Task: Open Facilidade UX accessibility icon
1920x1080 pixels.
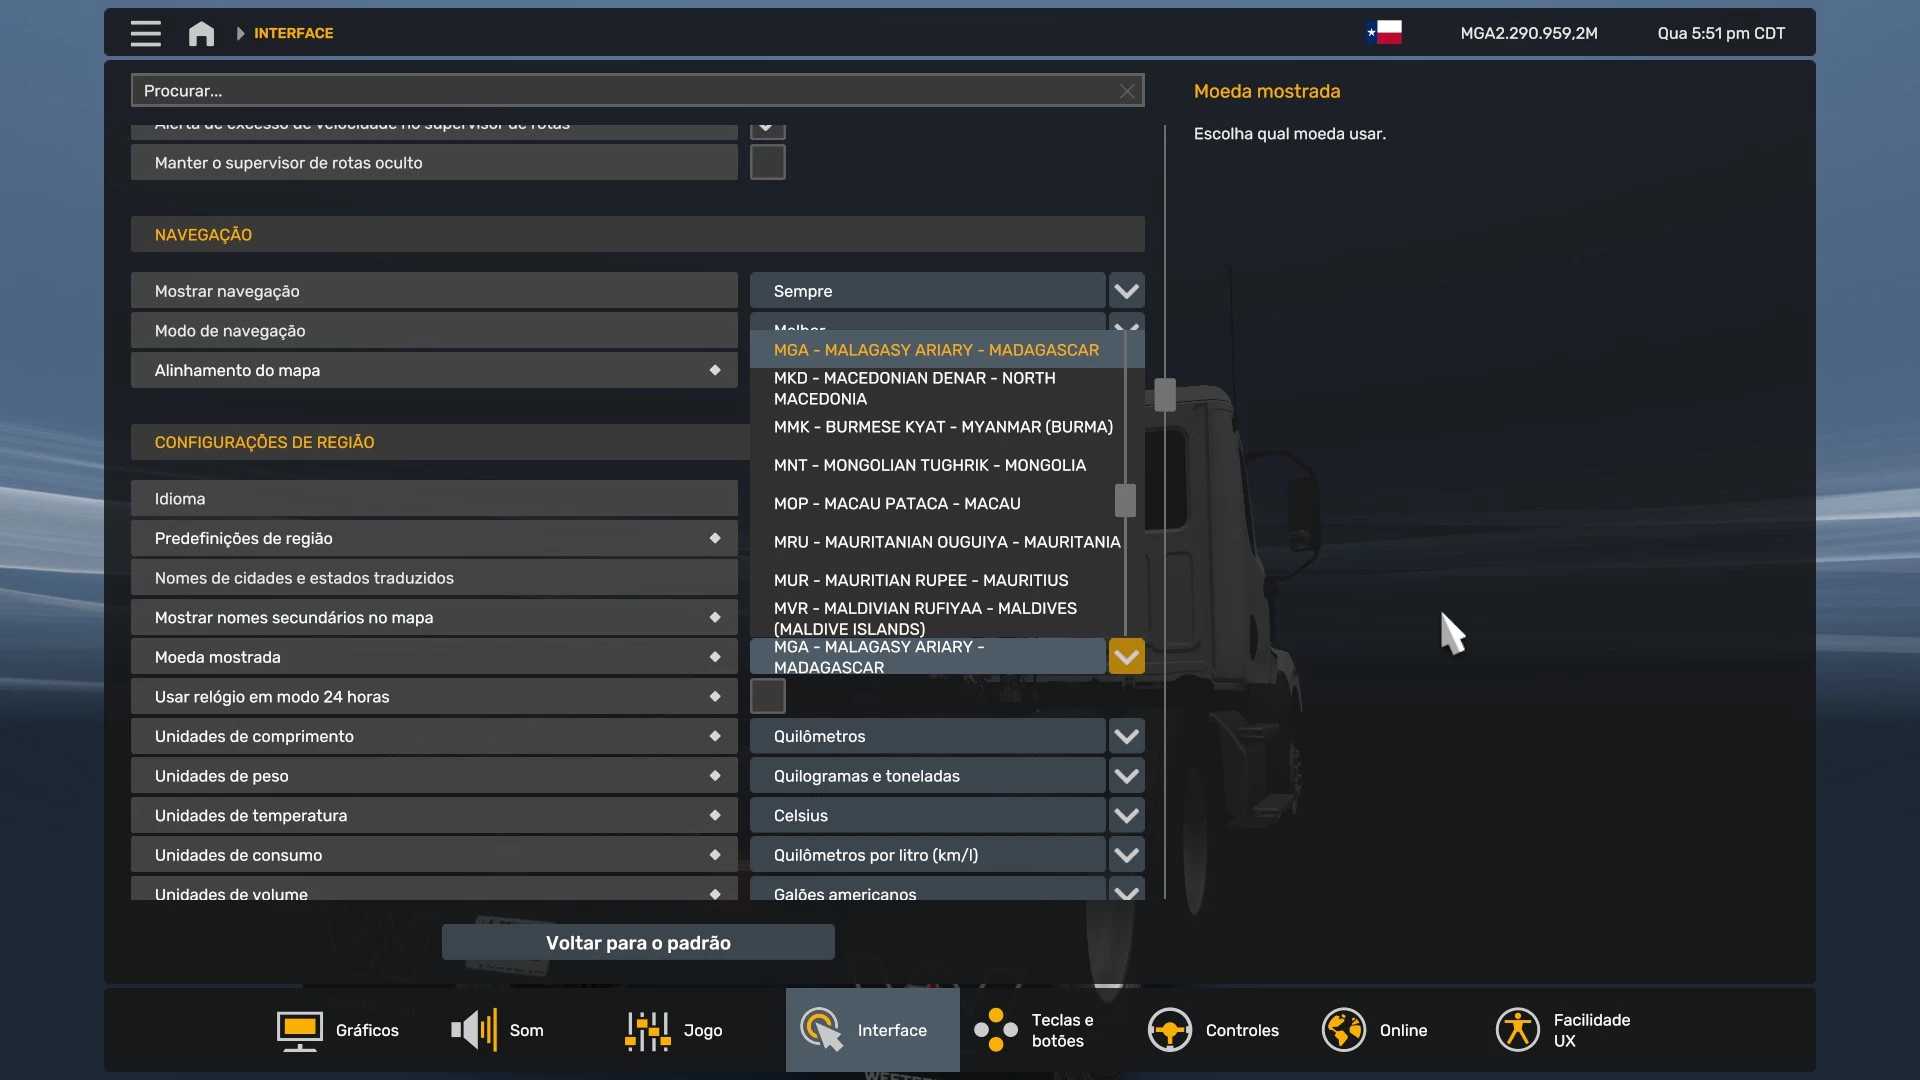Action: (x=1517, y=1030)
